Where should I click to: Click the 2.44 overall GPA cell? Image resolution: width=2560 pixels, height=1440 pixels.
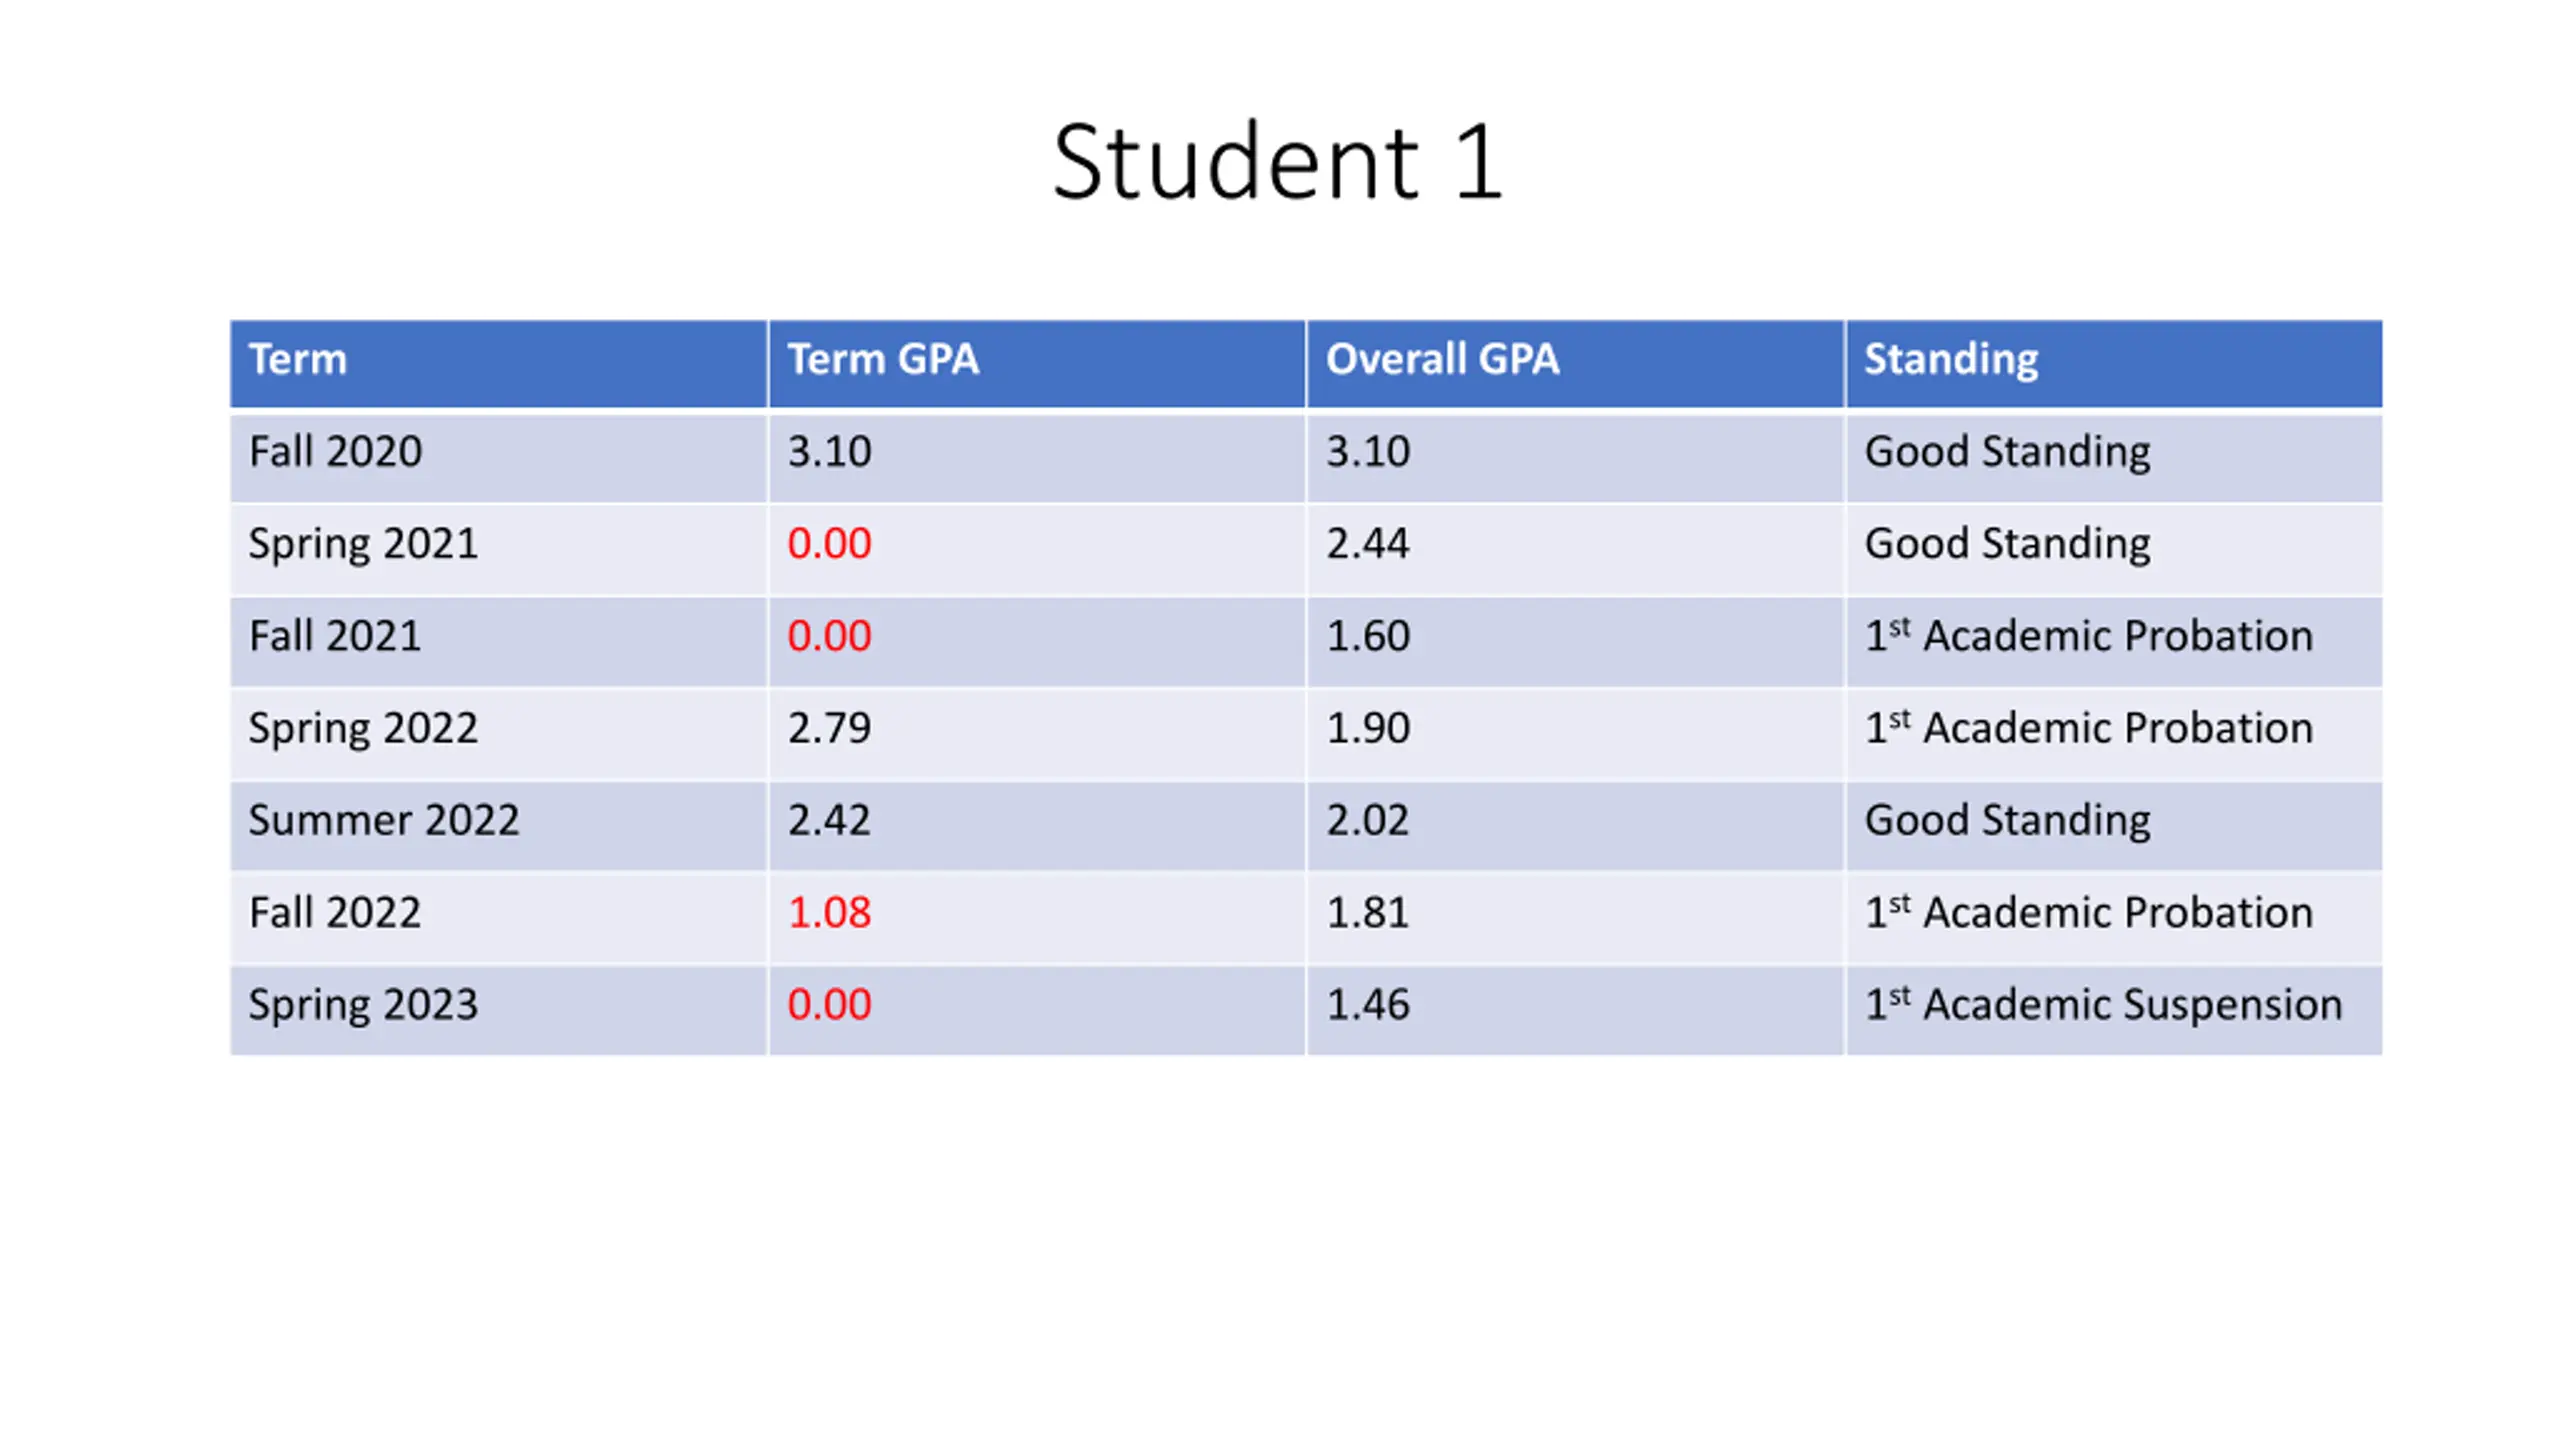pos(1575,548)
